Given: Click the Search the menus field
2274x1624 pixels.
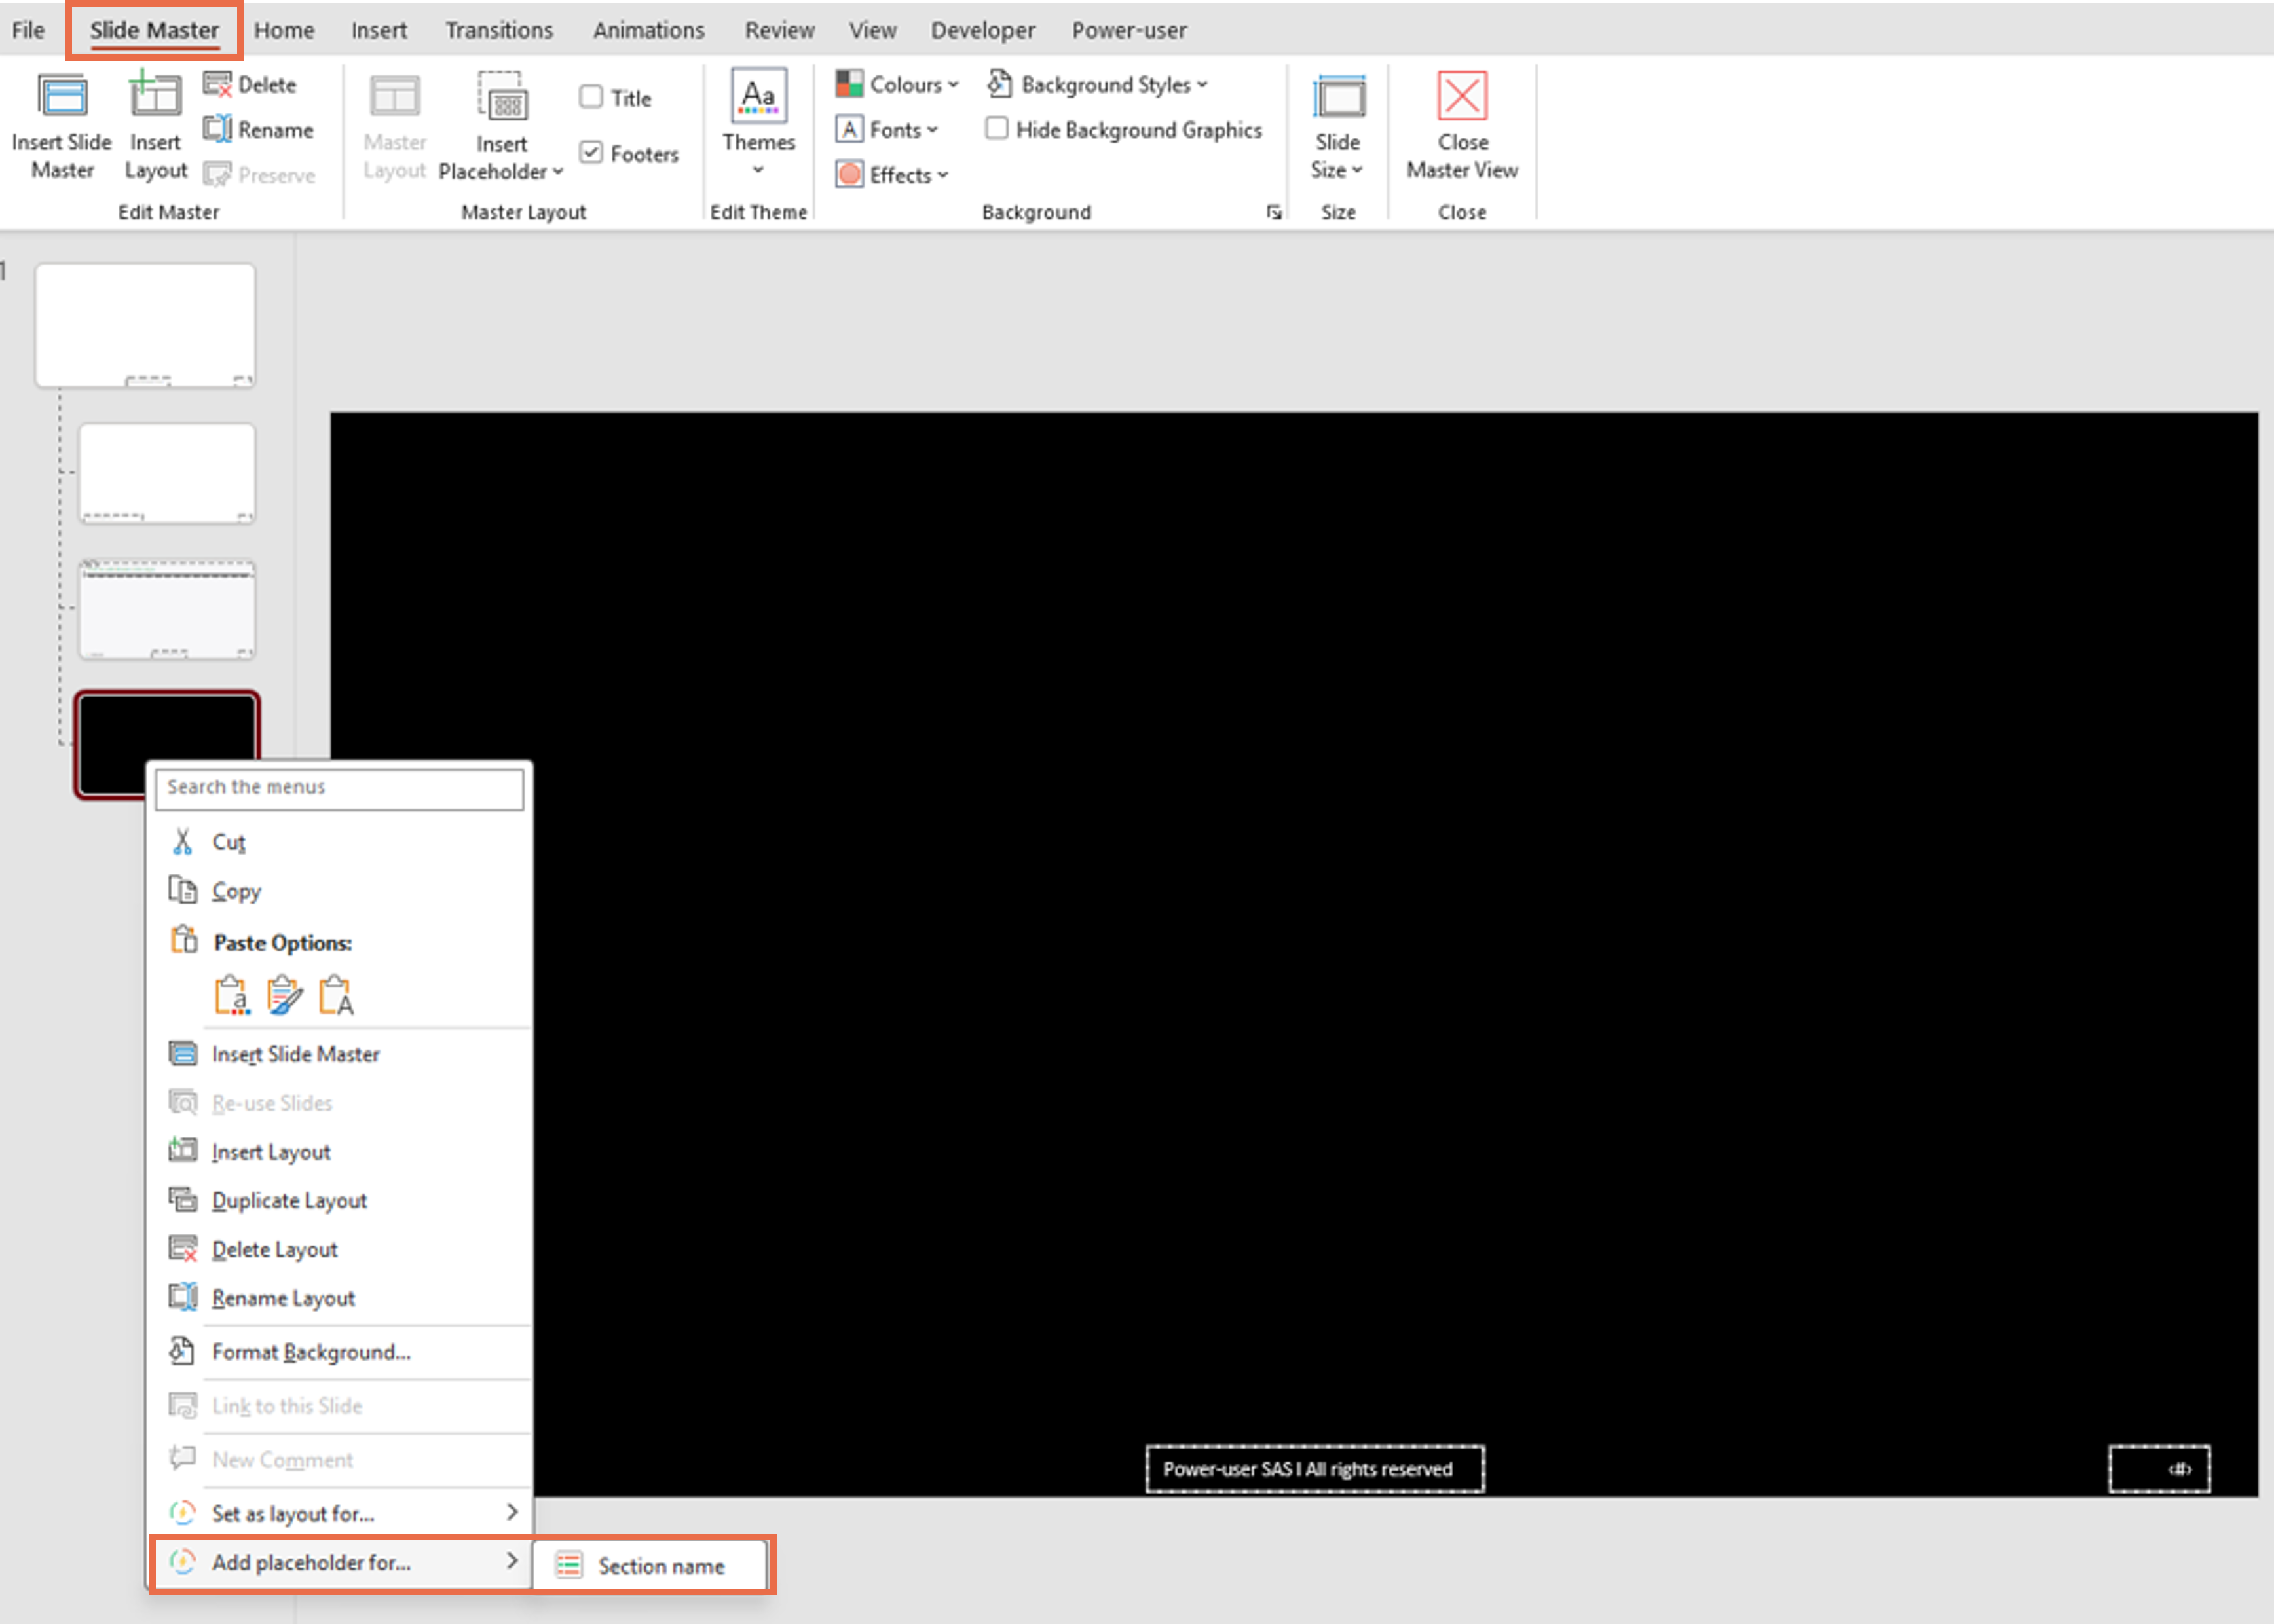Looking at the screenshot, I should (x=339, y=788).
